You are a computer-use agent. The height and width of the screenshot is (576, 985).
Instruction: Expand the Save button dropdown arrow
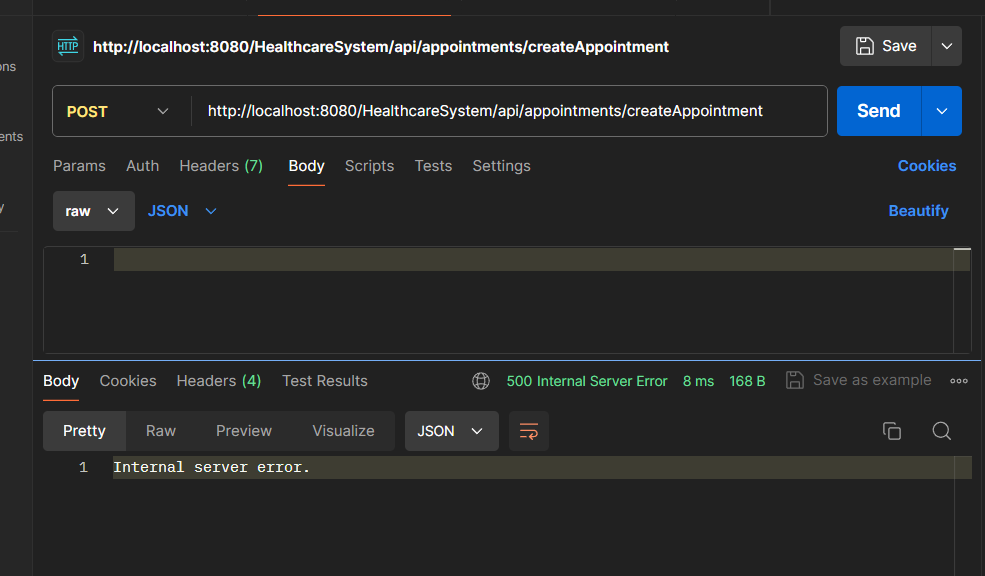click(946, 46)
